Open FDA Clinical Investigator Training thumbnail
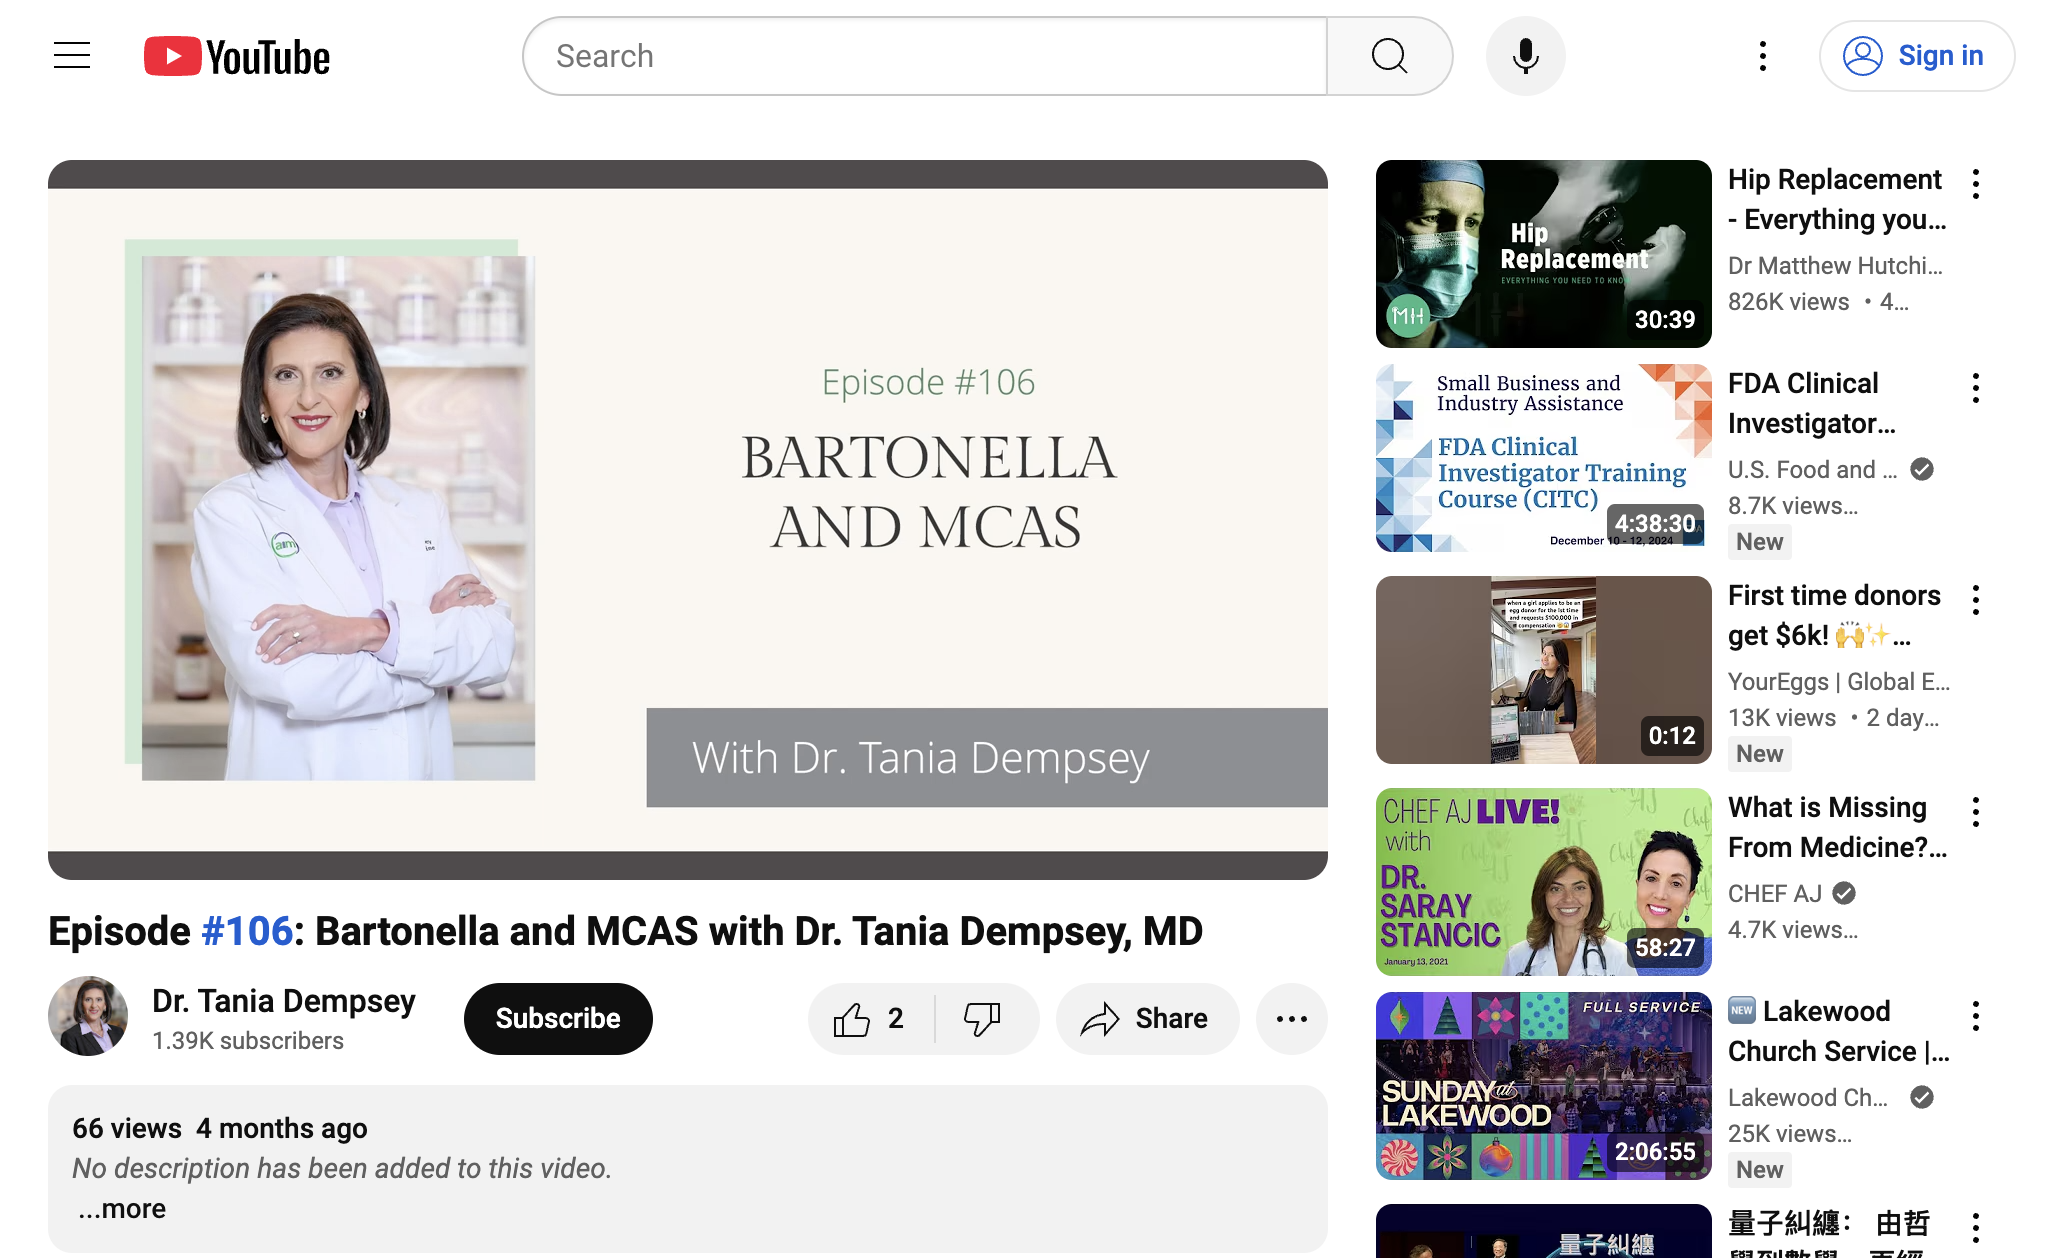The width and height of the screenshot is (2048, 1258). [x=1543, y=458]
